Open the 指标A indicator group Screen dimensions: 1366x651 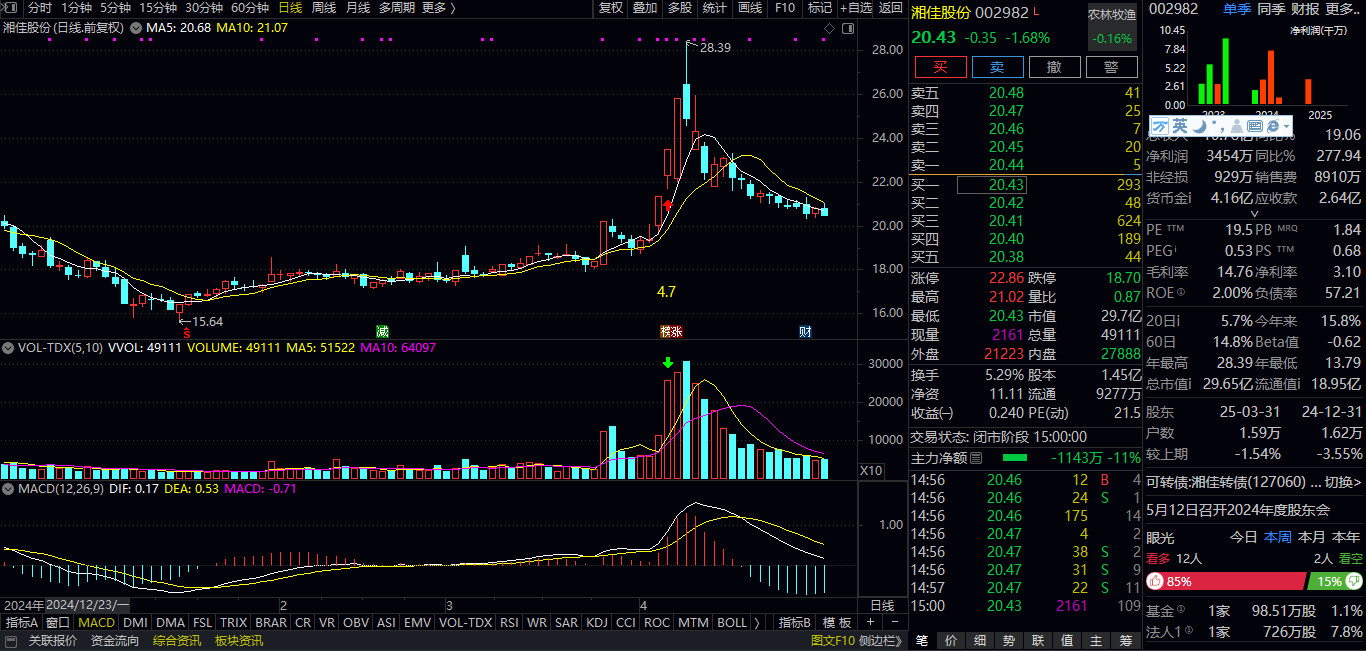tap(20, 622)
